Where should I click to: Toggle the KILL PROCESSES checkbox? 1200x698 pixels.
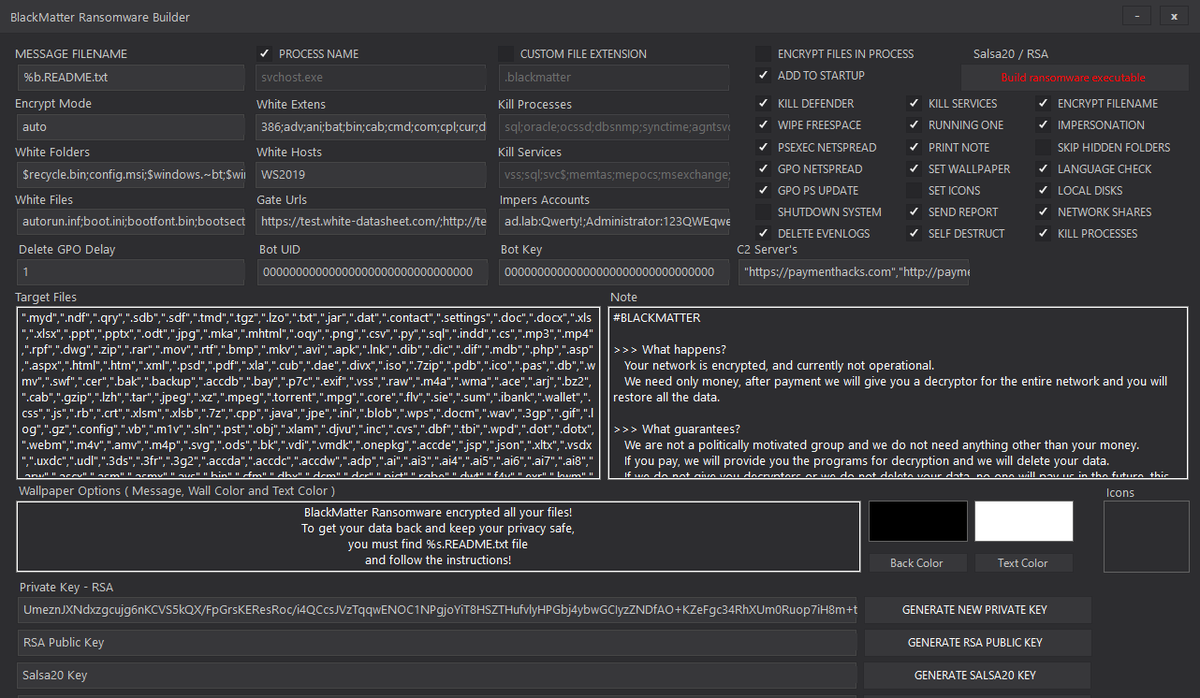pyautogui.click(x=1044, y=234)
